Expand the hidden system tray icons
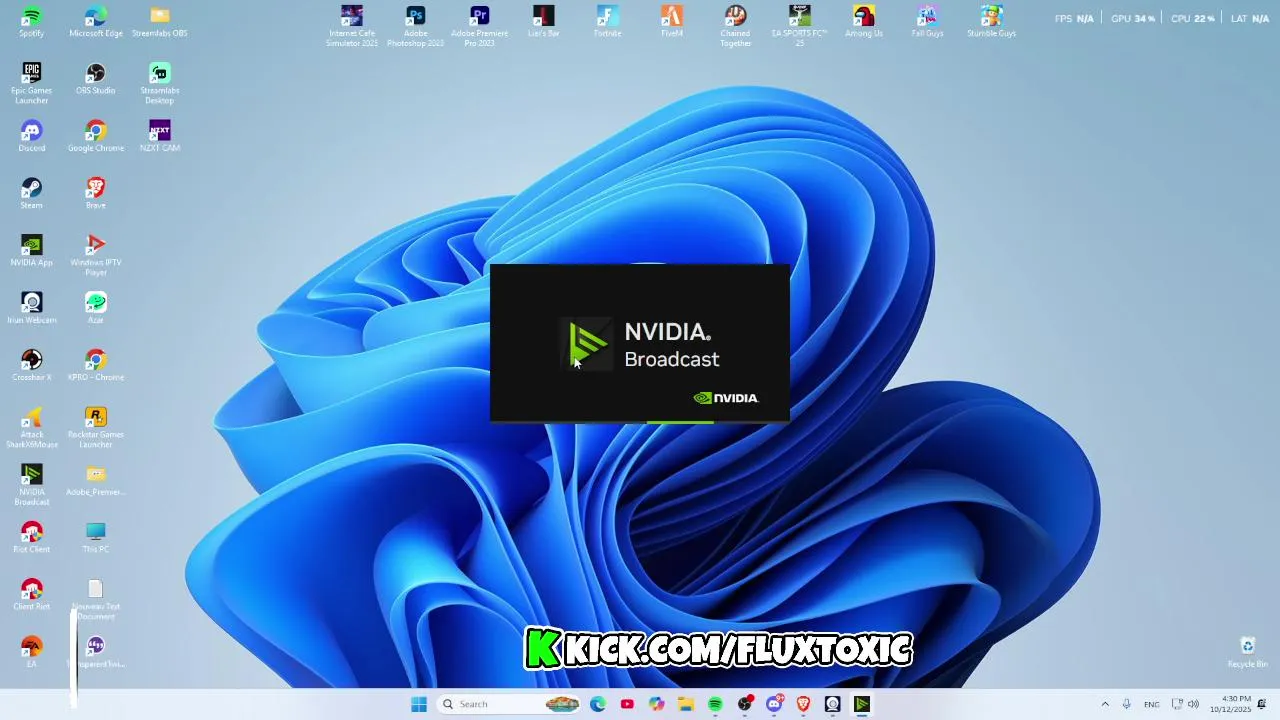The height and width of the screenshot is (720, 1280). (1105, 704)
